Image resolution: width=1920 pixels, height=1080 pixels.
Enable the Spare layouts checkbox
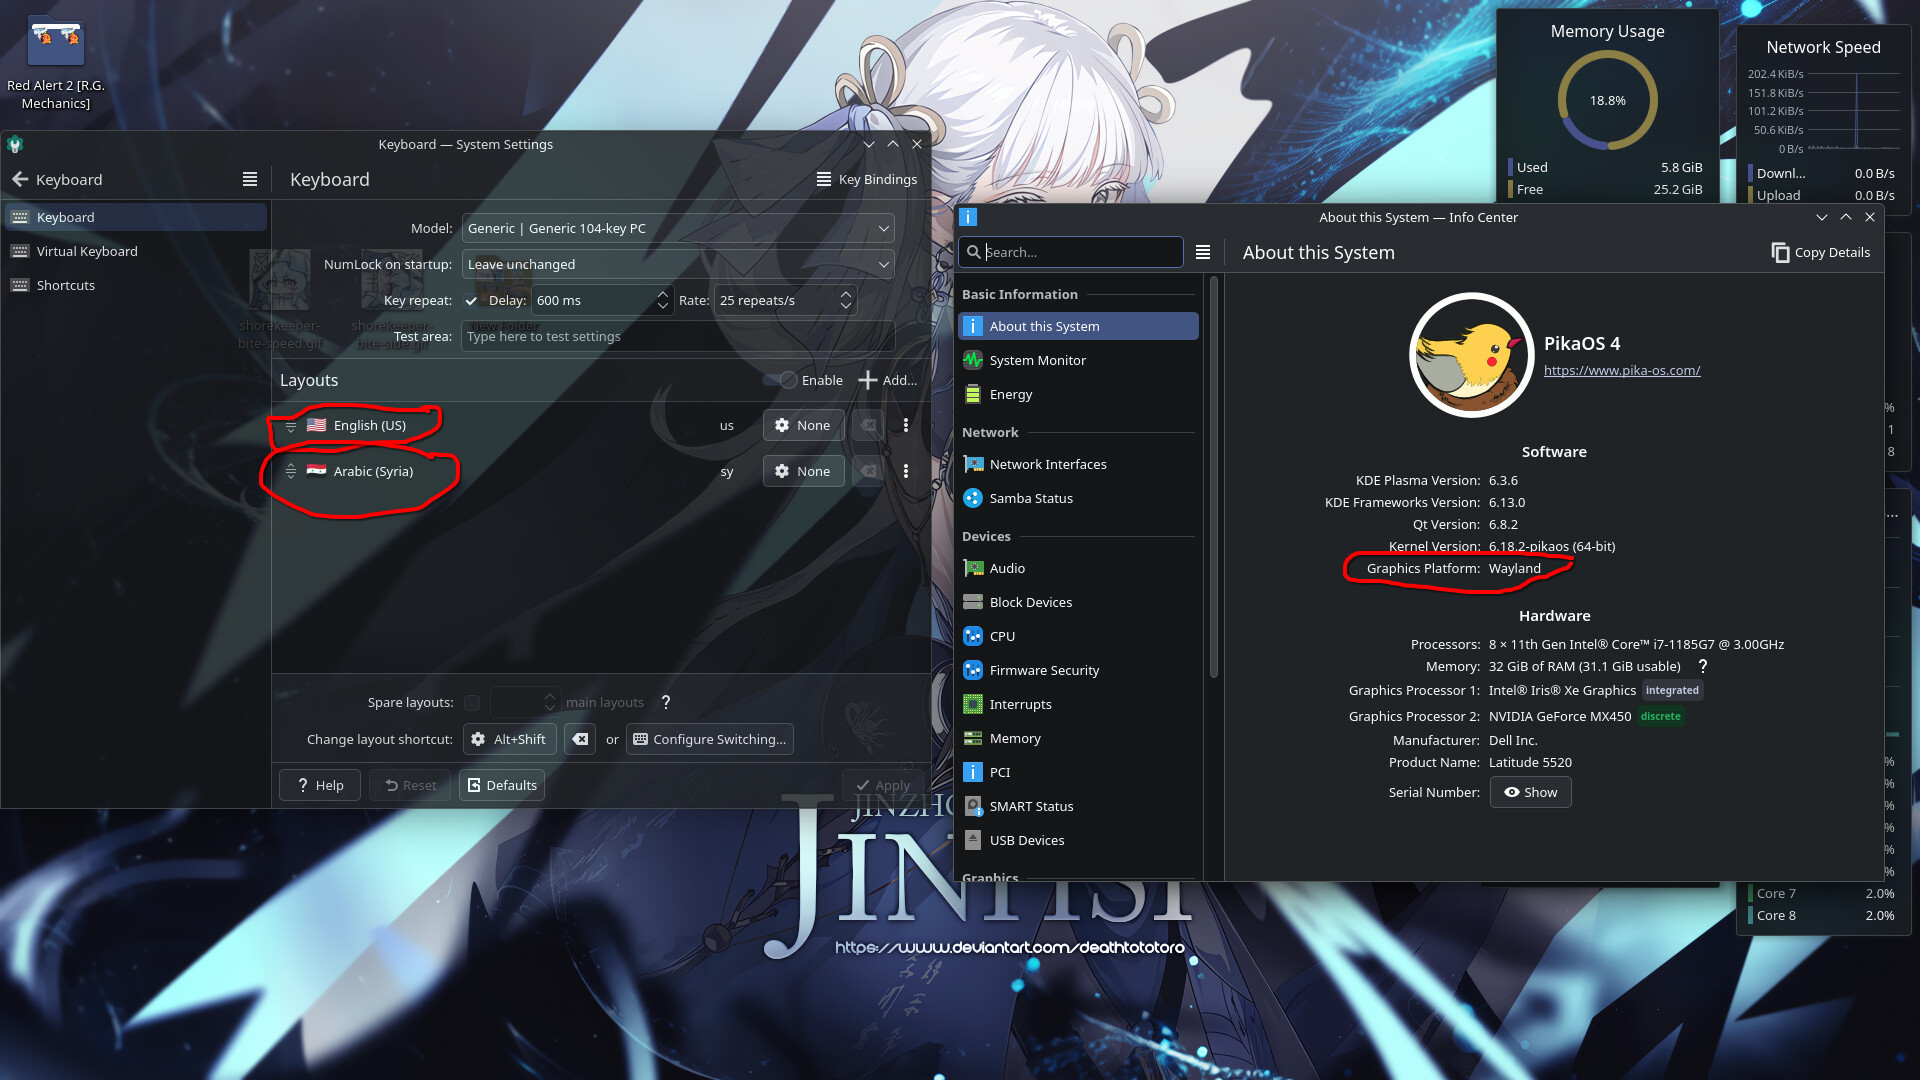[472, 702]
